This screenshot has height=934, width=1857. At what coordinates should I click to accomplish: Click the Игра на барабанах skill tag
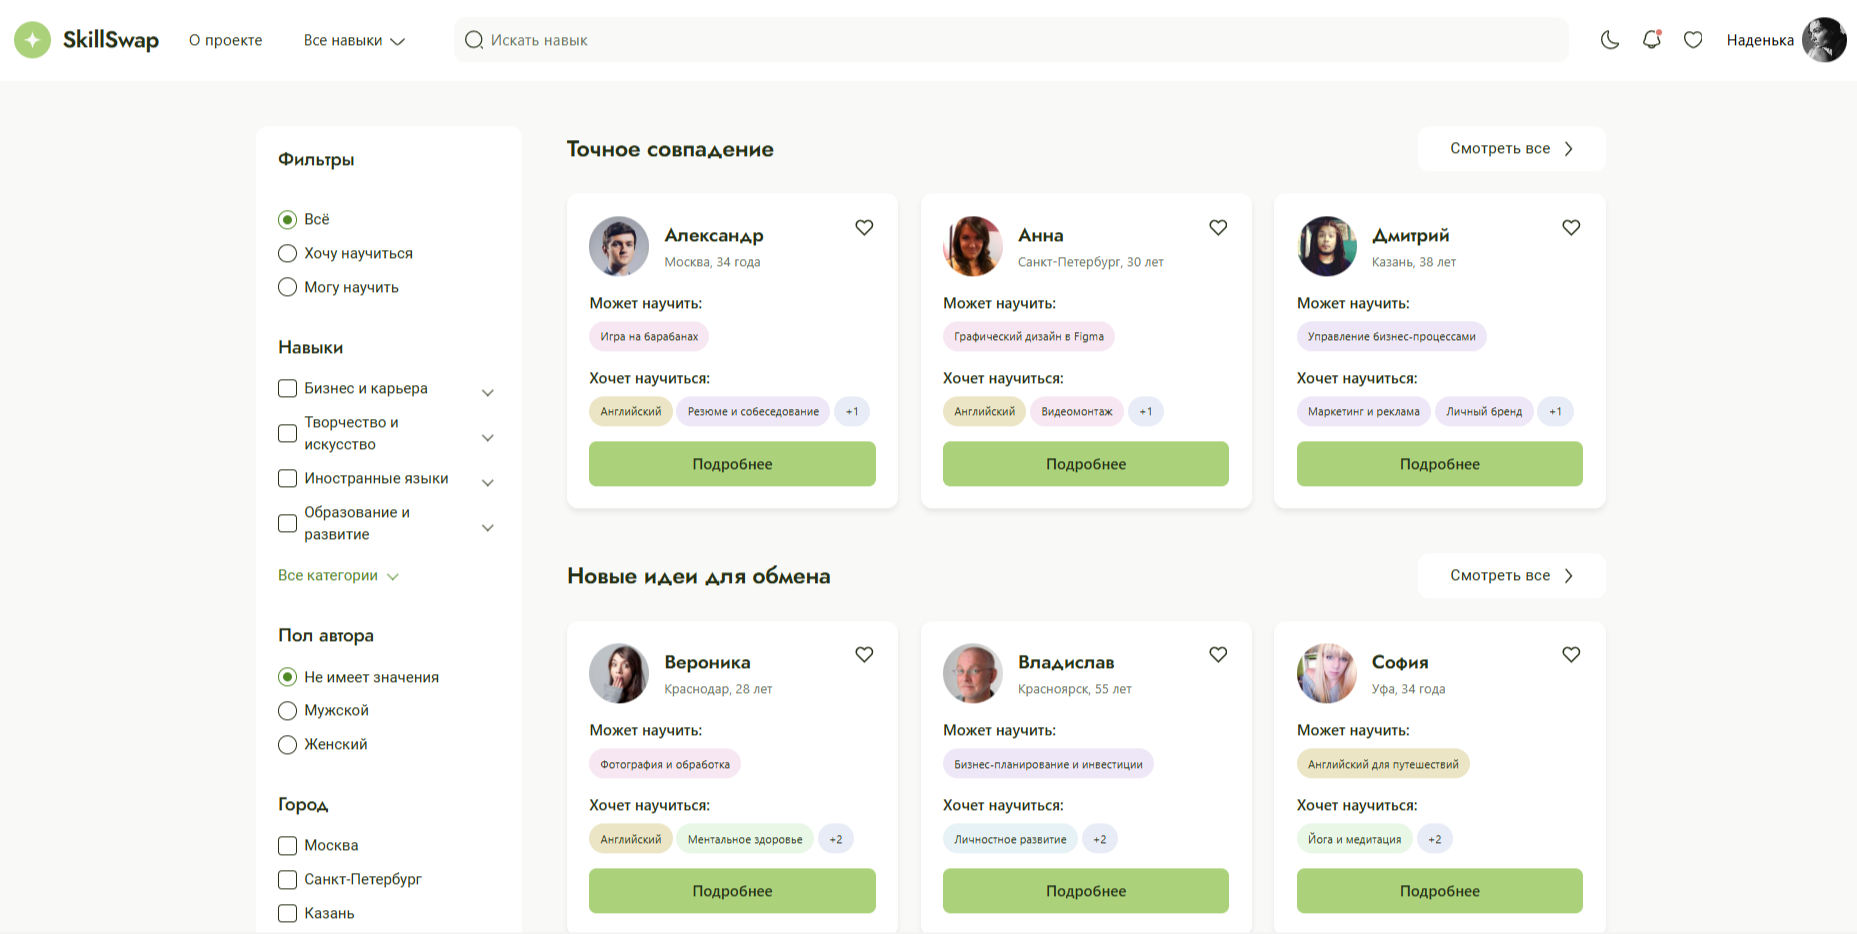tap(649, 336)
